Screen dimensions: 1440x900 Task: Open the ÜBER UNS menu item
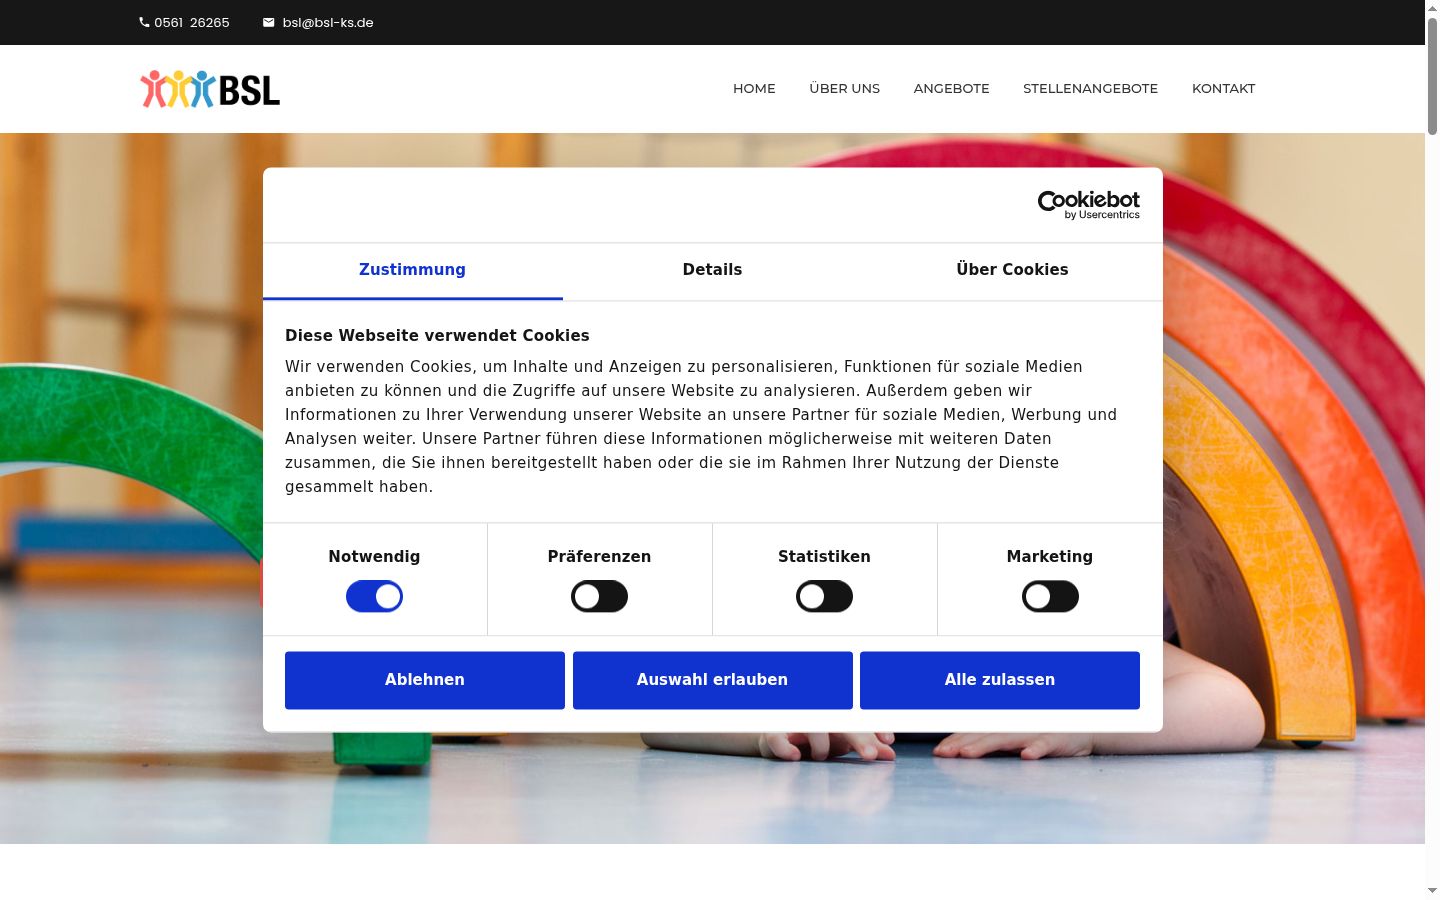[x=845, y=89]
